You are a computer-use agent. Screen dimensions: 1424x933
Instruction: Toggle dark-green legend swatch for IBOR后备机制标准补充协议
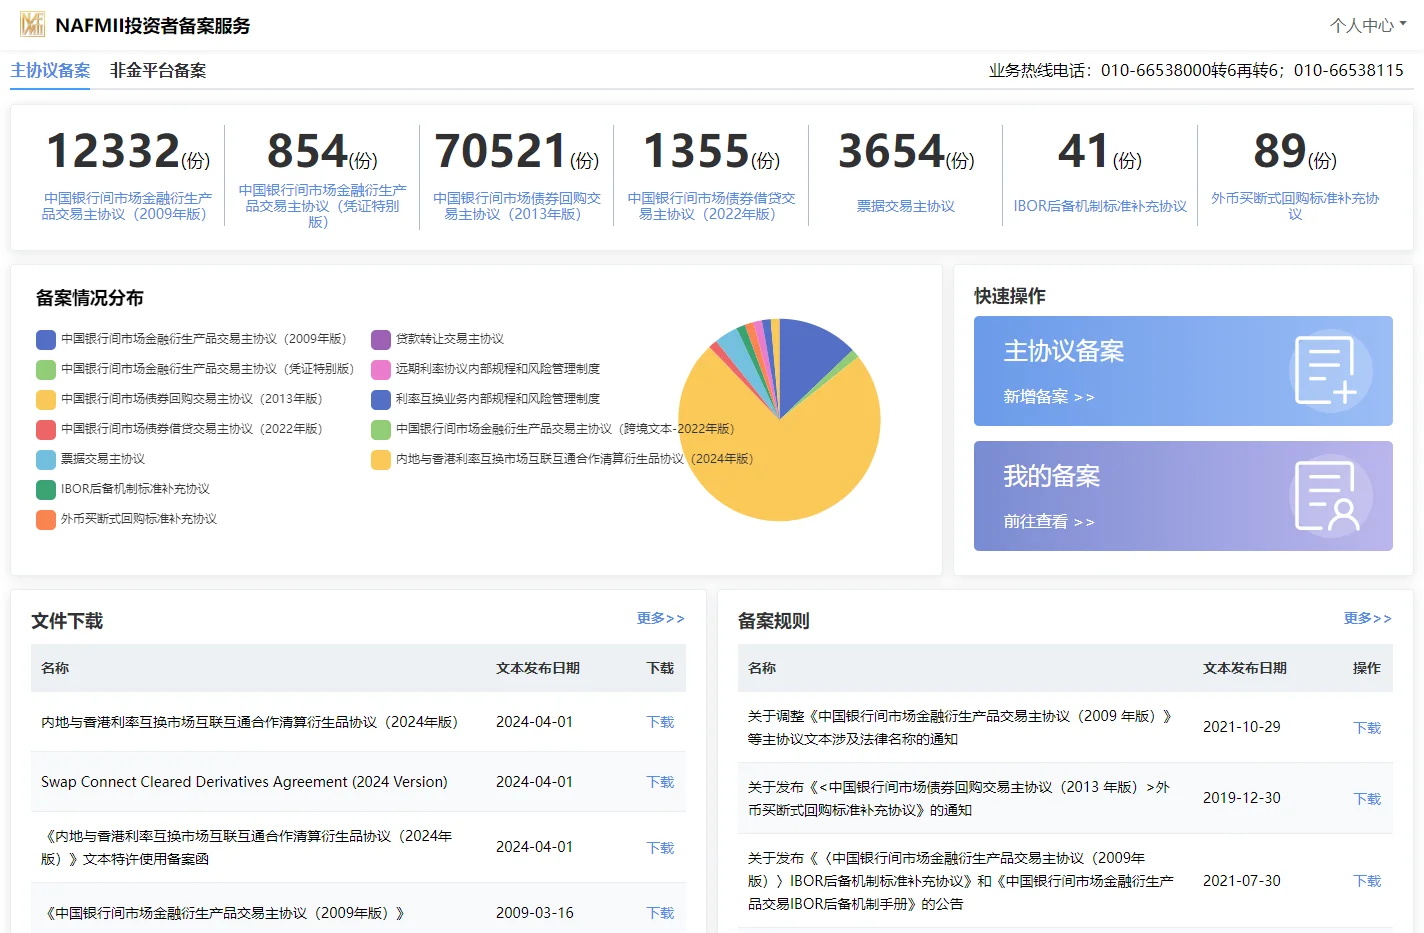tap(46, 489)
